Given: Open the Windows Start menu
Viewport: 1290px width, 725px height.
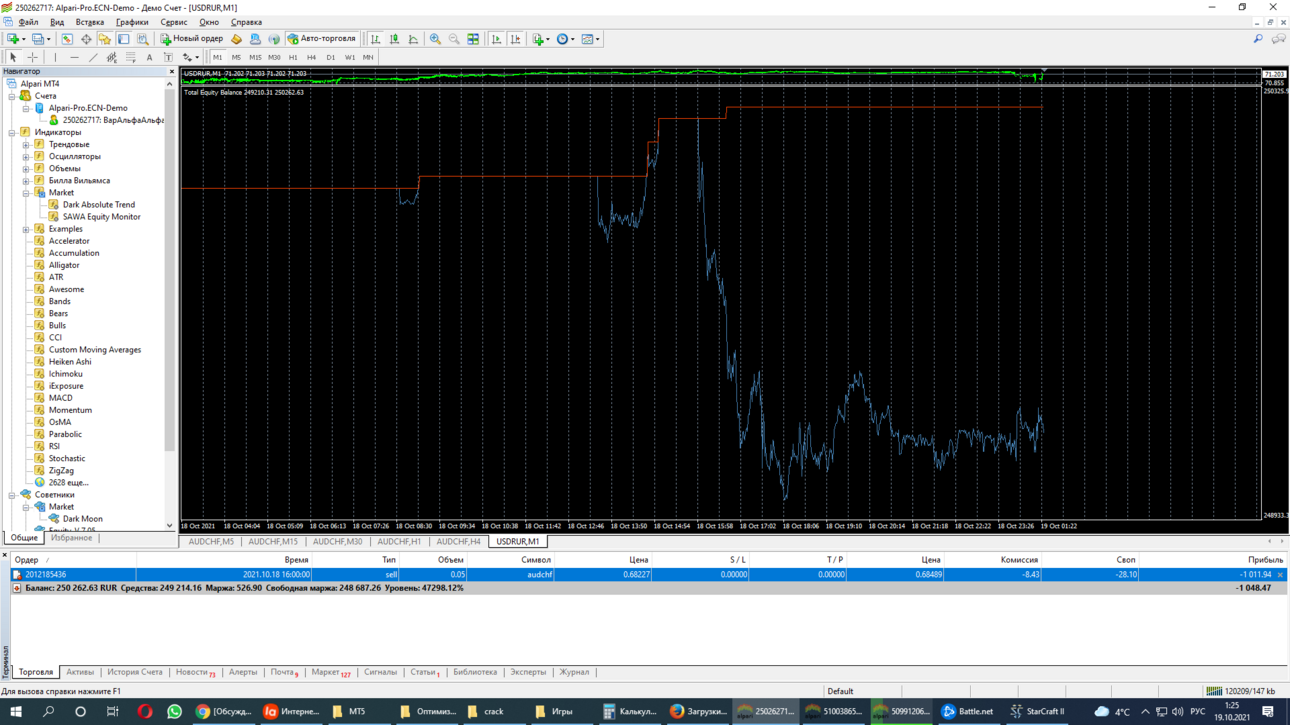Looking at the screenshot, I should [16, 712].
